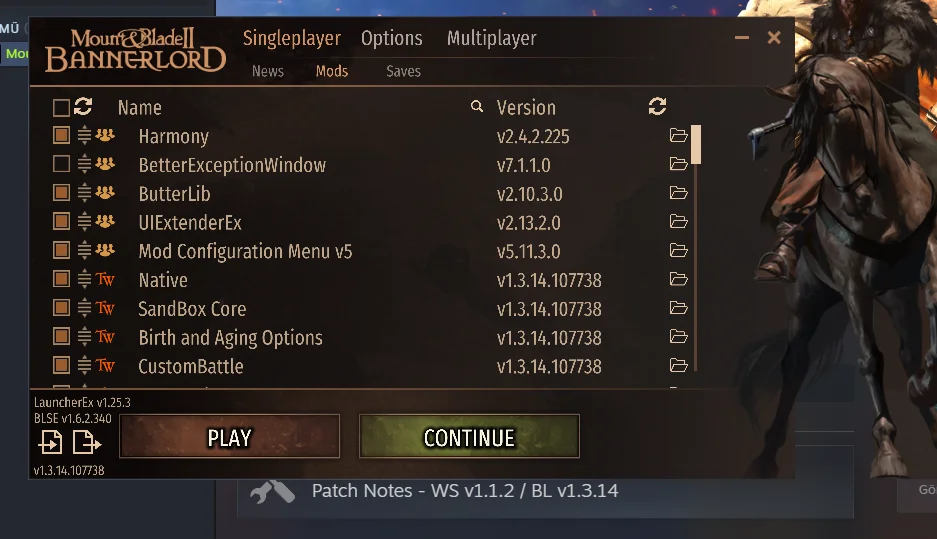This screenshot has height=539, width=937.
Task: Open the Harmony mod folder icon
Action: pos(678,136)
